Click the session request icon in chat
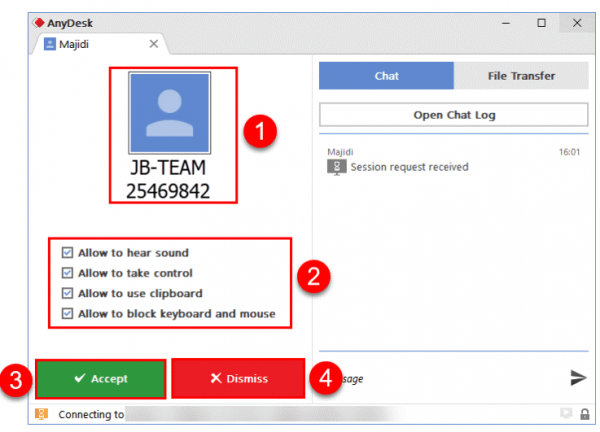Screen dimensions: 600x432 [x=336, y=167]
